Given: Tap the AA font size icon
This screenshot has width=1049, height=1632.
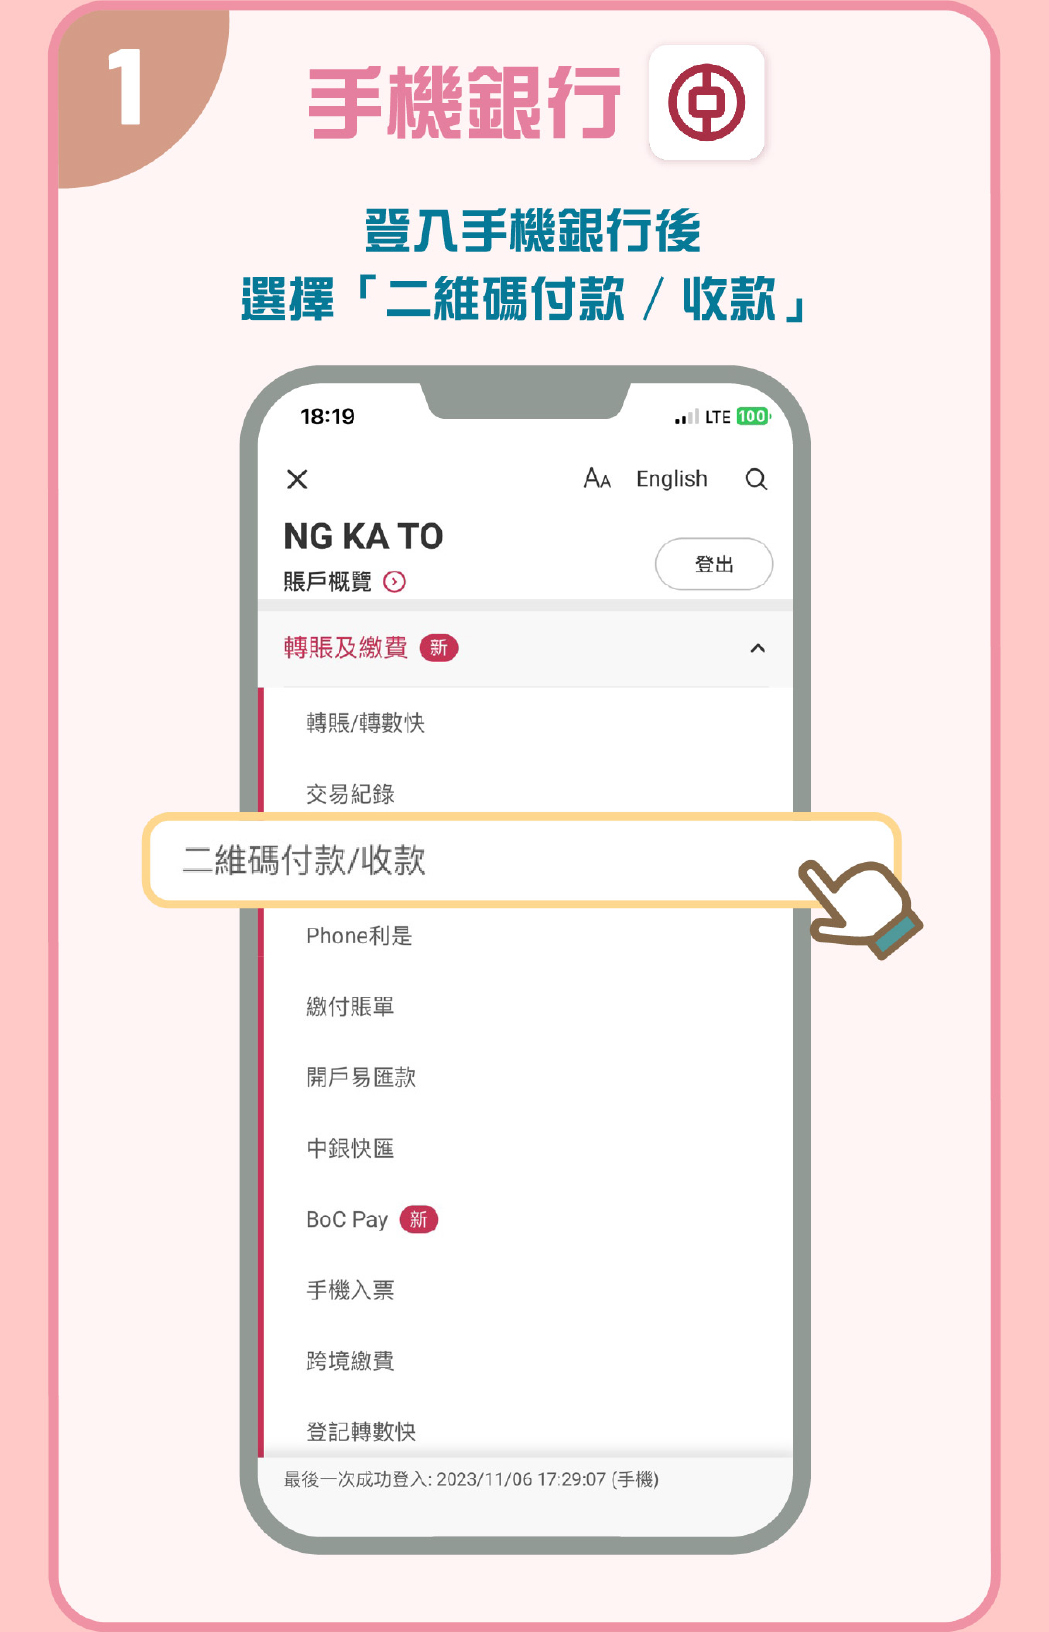Looking at the screenshot, I should 597,478.
